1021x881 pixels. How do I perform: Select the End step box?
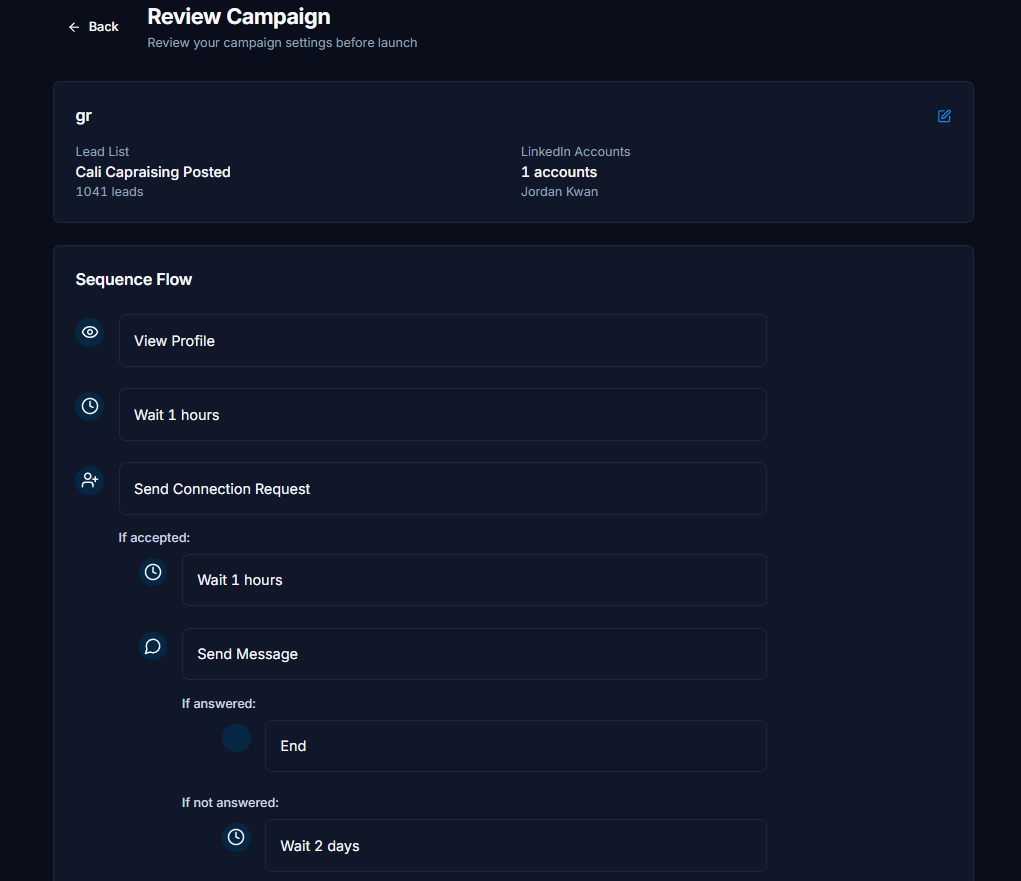tap(516, 746)
